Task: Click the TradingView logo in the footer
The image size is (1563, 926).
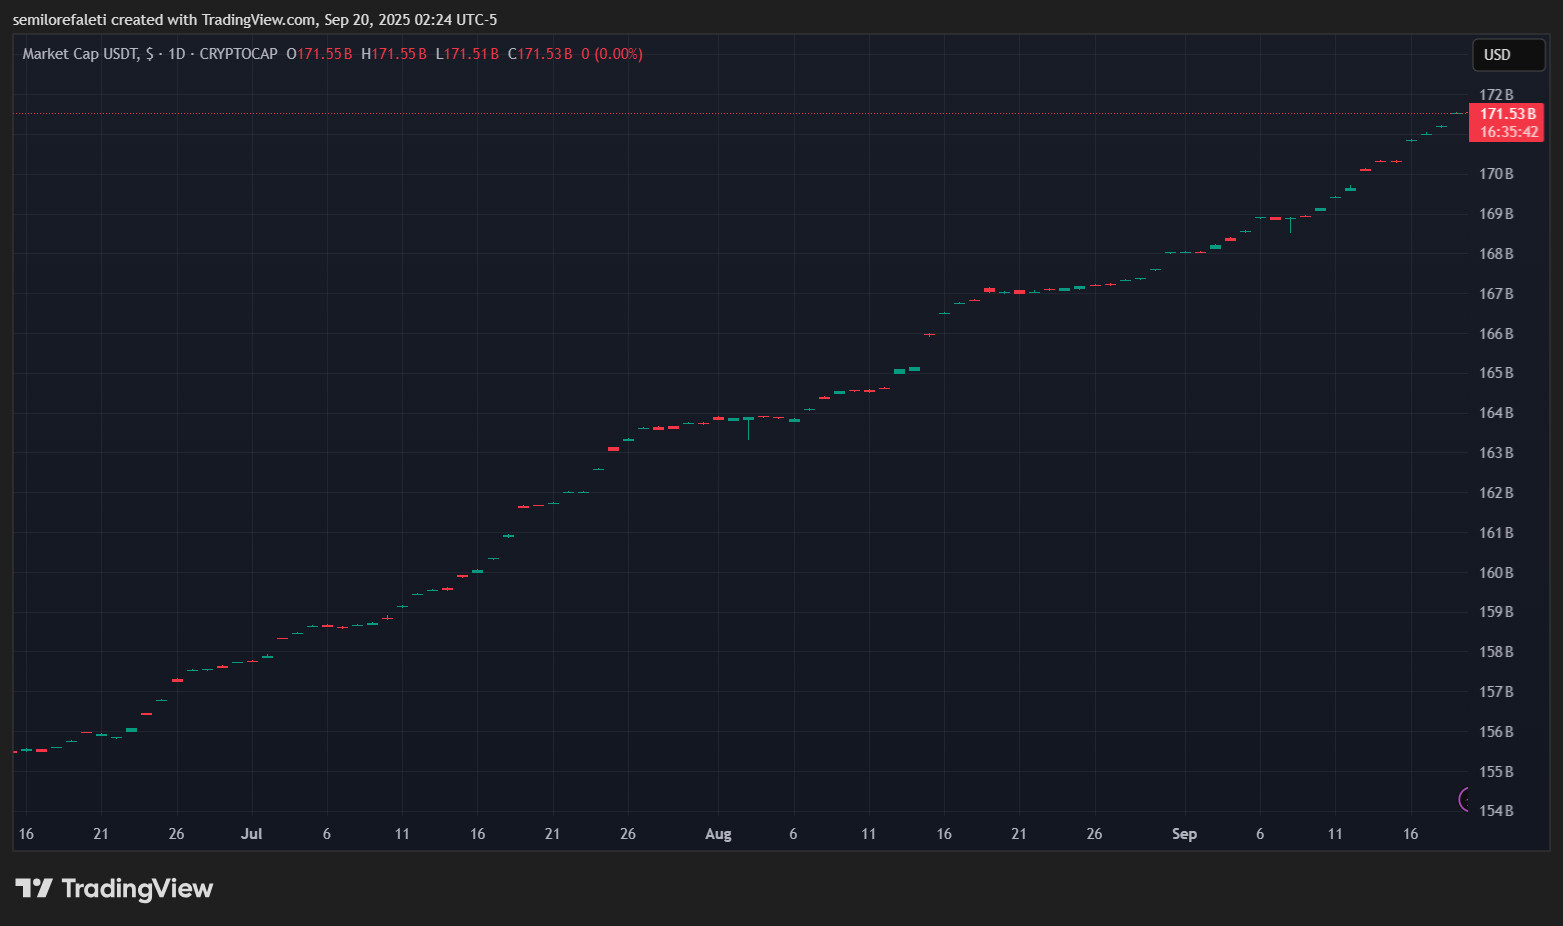Action: click(x=114, y=888)
